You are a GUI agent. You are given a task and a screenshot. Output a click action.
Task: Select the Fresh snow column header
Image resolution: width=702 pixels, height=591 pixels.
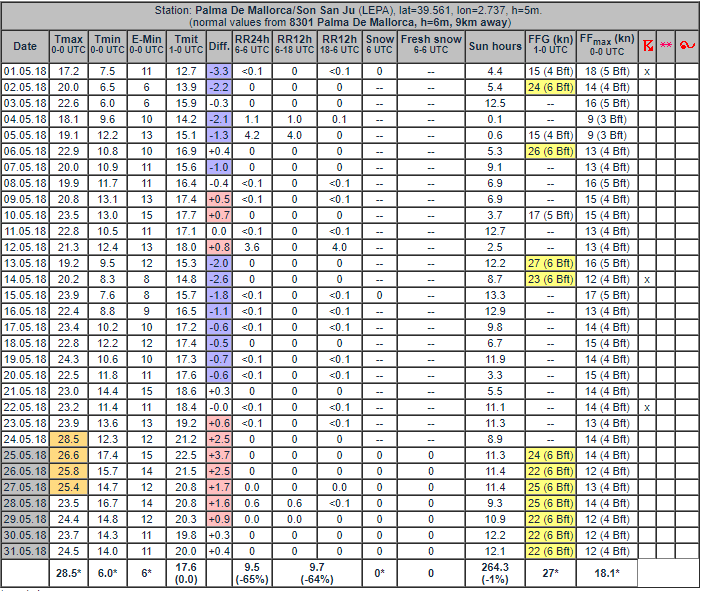pyautogui.click(x=430, y=46)
